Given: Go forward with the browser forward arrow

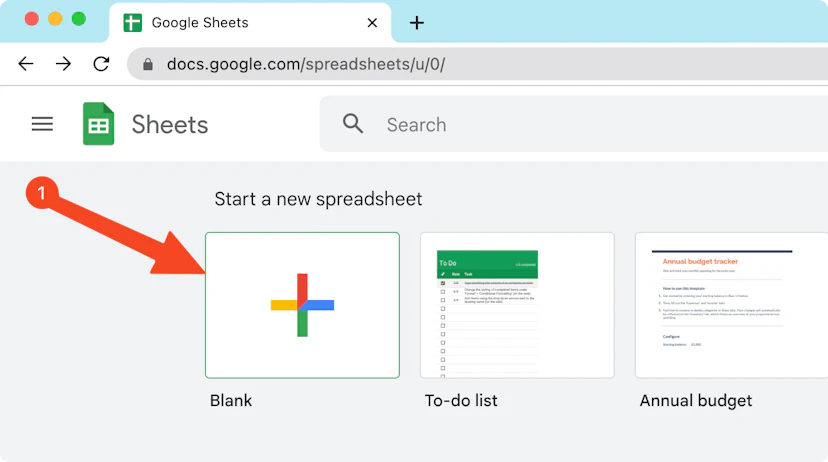Looking at the screenshot, I should (63, 64).
